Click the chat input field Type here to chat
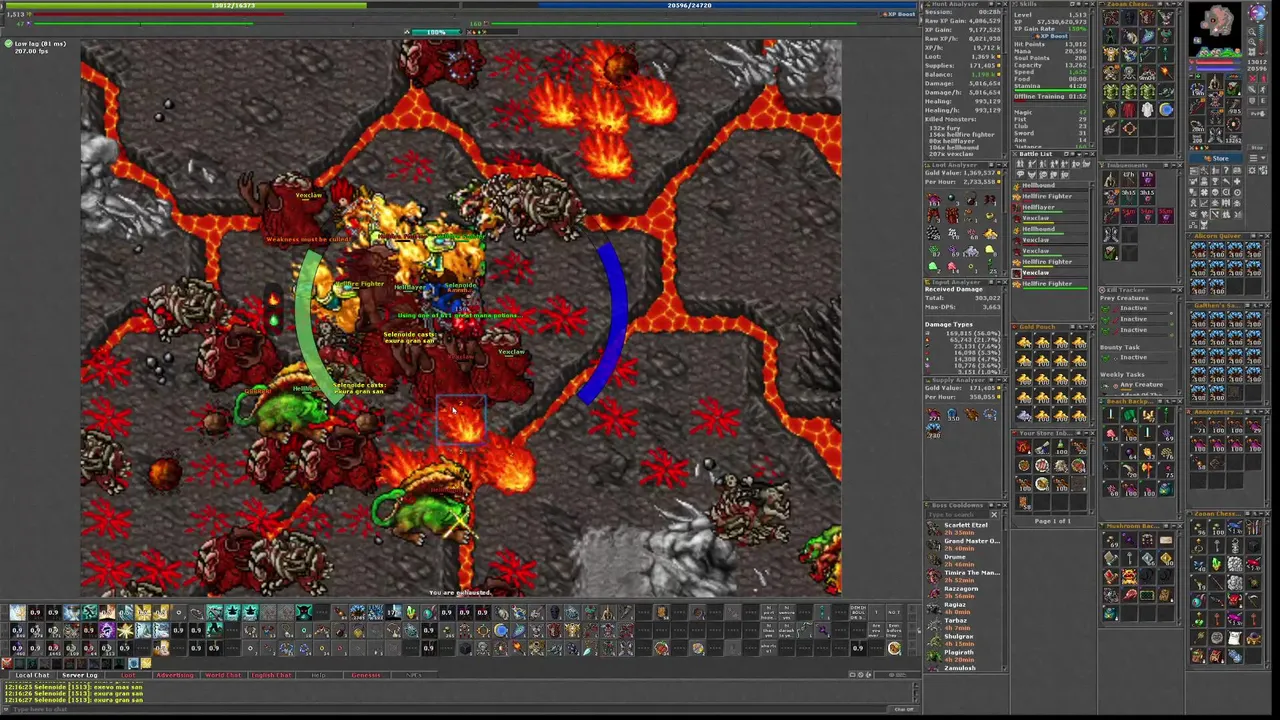Screen dimensions: 1280x720 (450, 709)
